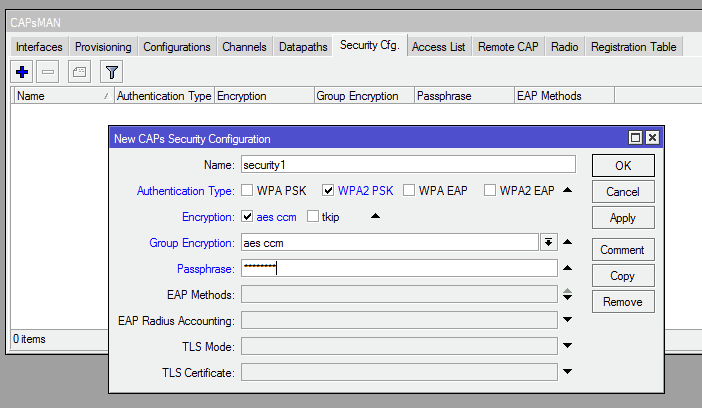Switch to the Registration Table tab

tap(633, 46)
